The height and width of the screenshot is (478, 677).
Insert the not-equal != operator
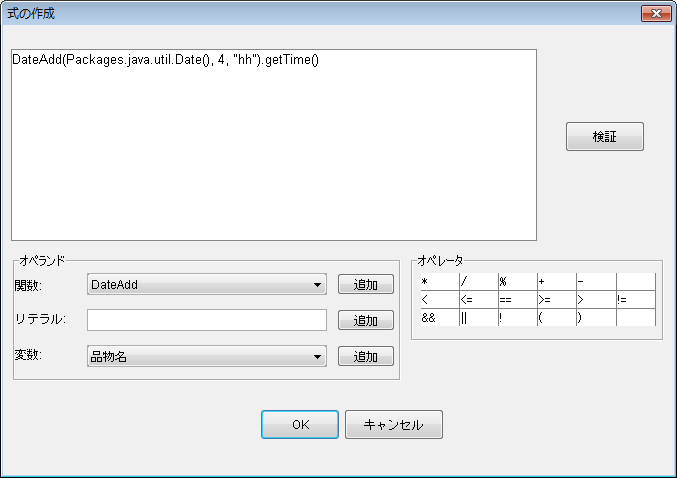(x=636, y=300)
